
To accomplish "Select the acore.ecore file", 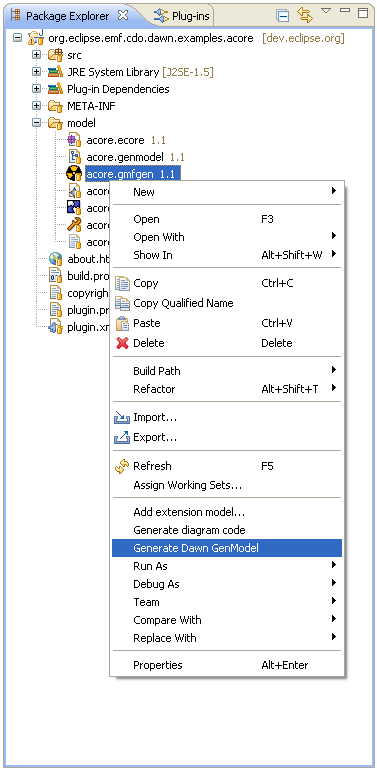I will point(115,140).
